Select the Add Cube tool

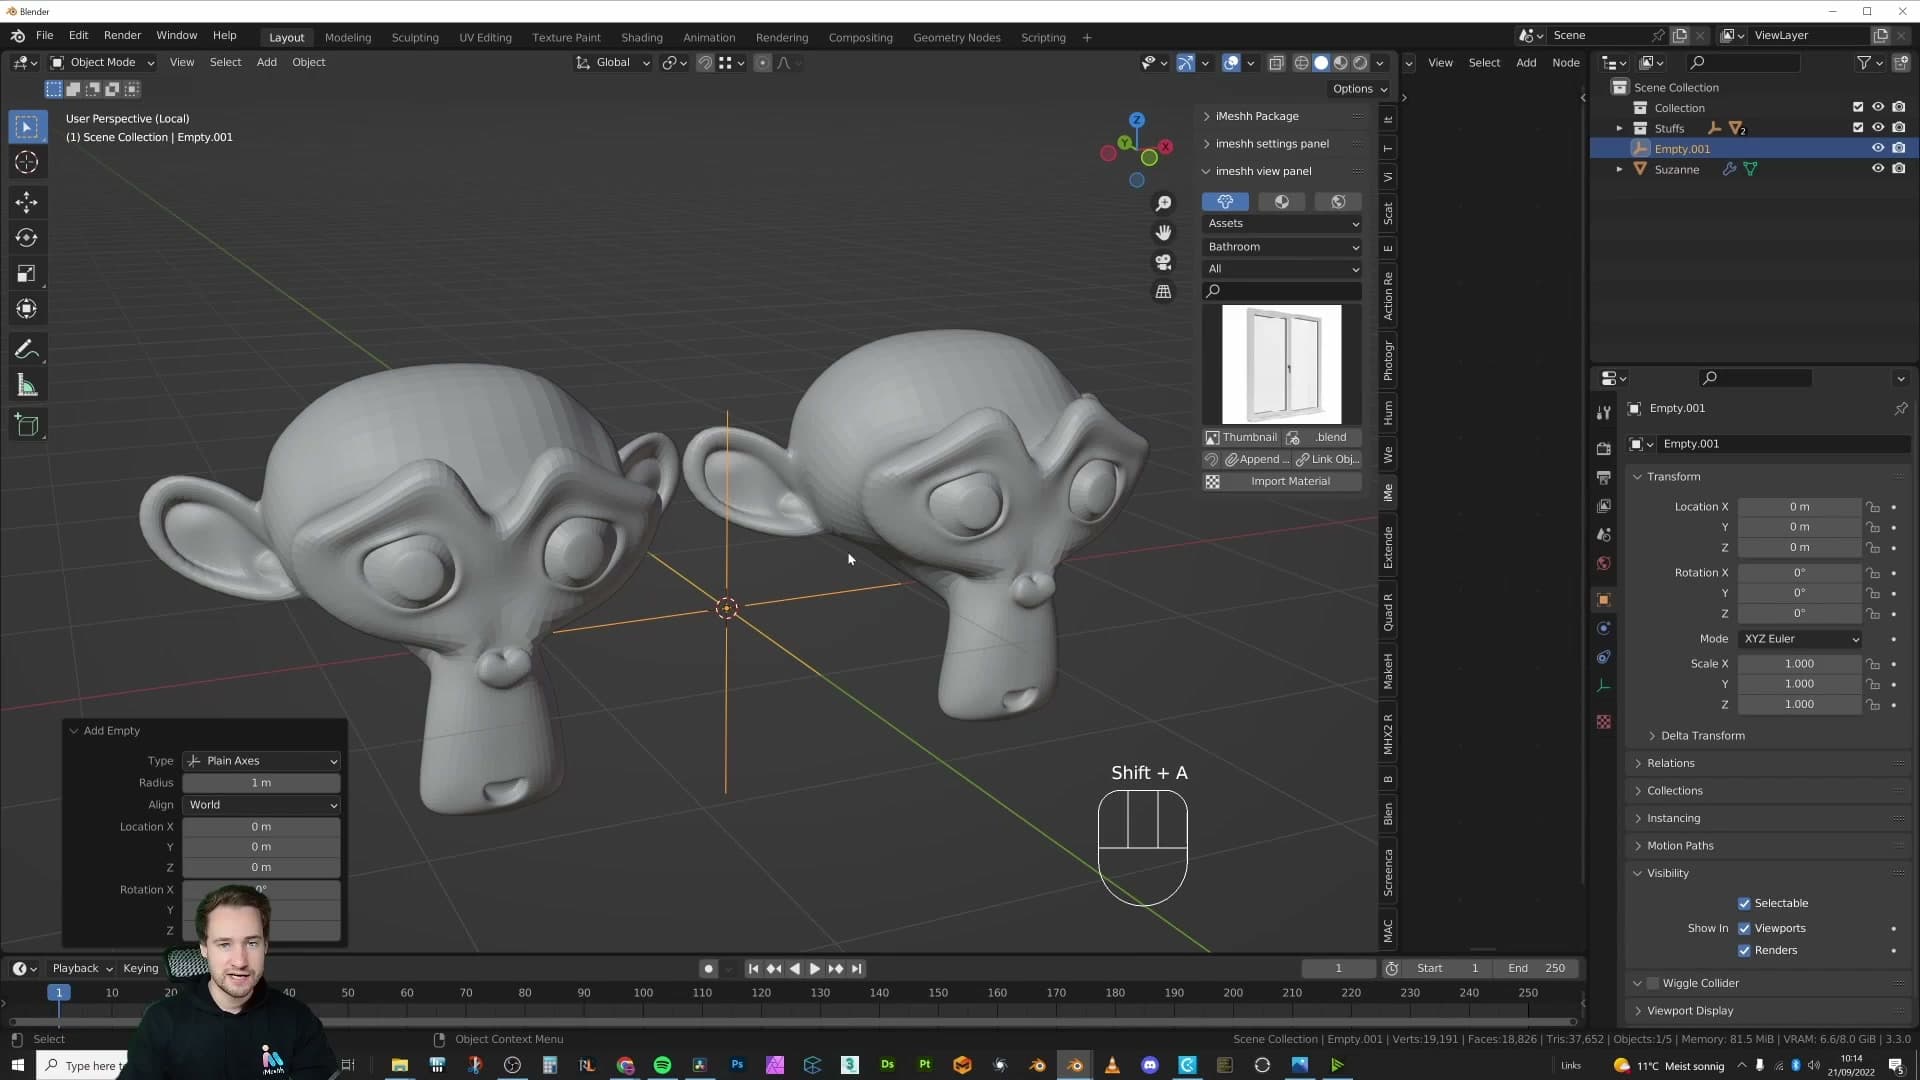click(x=27, y=426)
